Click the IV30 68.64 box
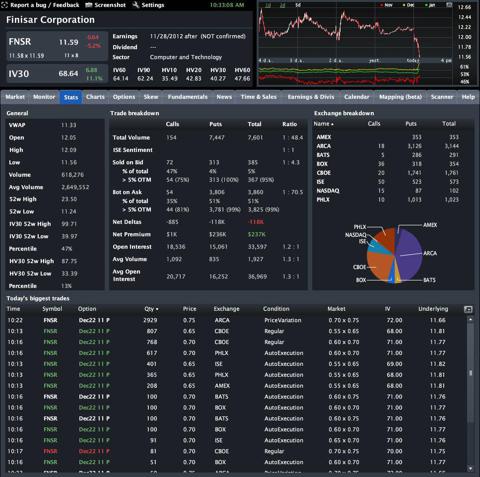 tap(57, 74)
